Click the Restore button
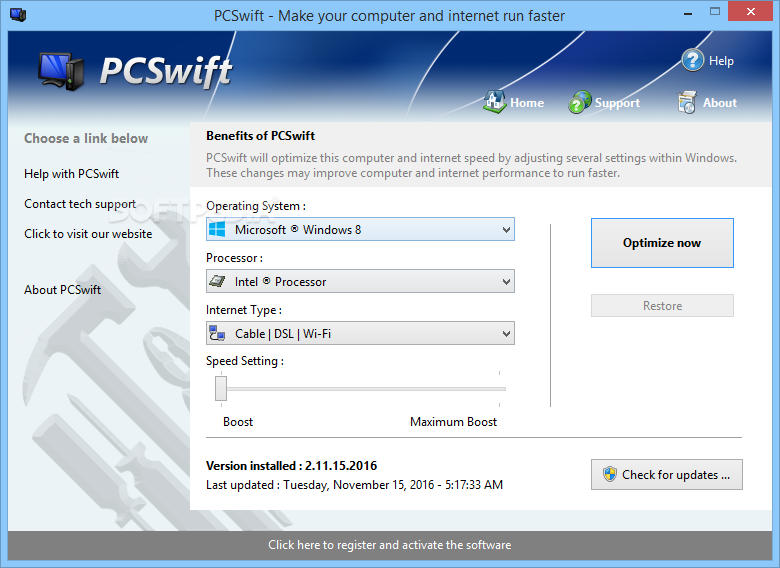Screen dimensions: 780x568 coord(662,305)
